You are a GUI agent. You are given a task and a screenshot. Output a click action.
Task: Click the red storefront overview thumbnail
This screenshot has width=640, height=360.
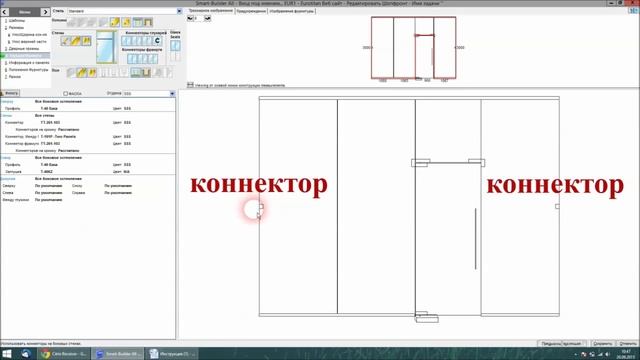[x=413, y=48]
